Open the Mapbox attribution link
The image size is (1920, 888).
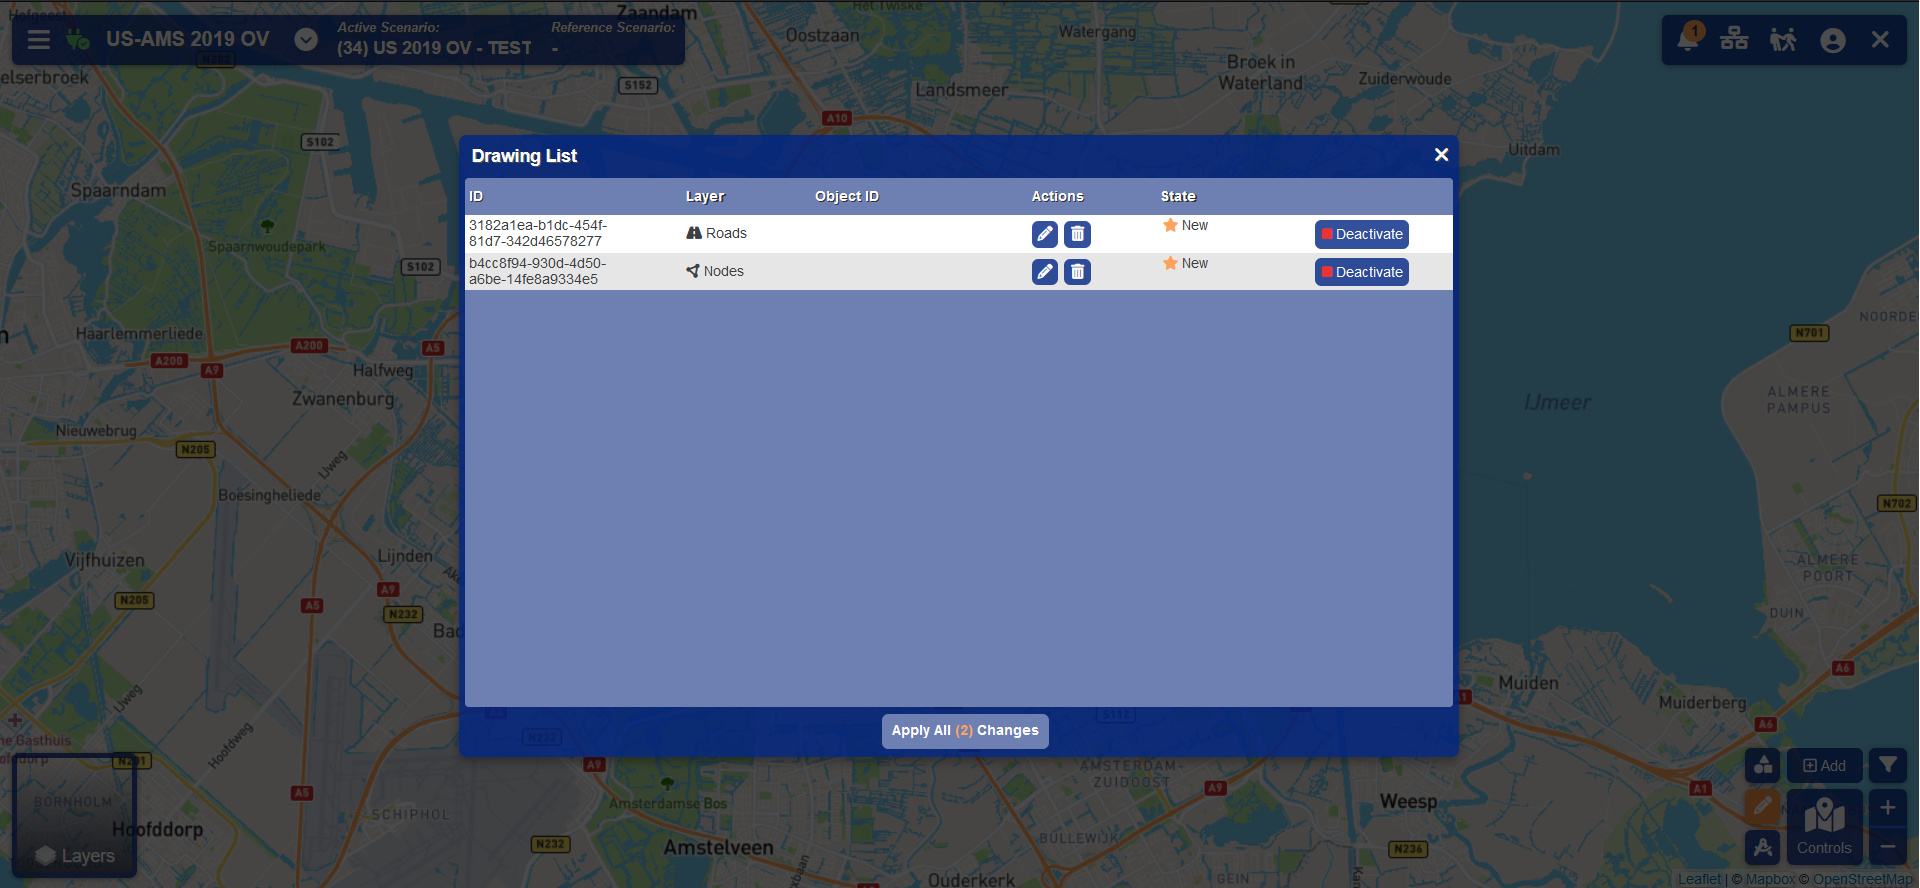point(1770,880)
